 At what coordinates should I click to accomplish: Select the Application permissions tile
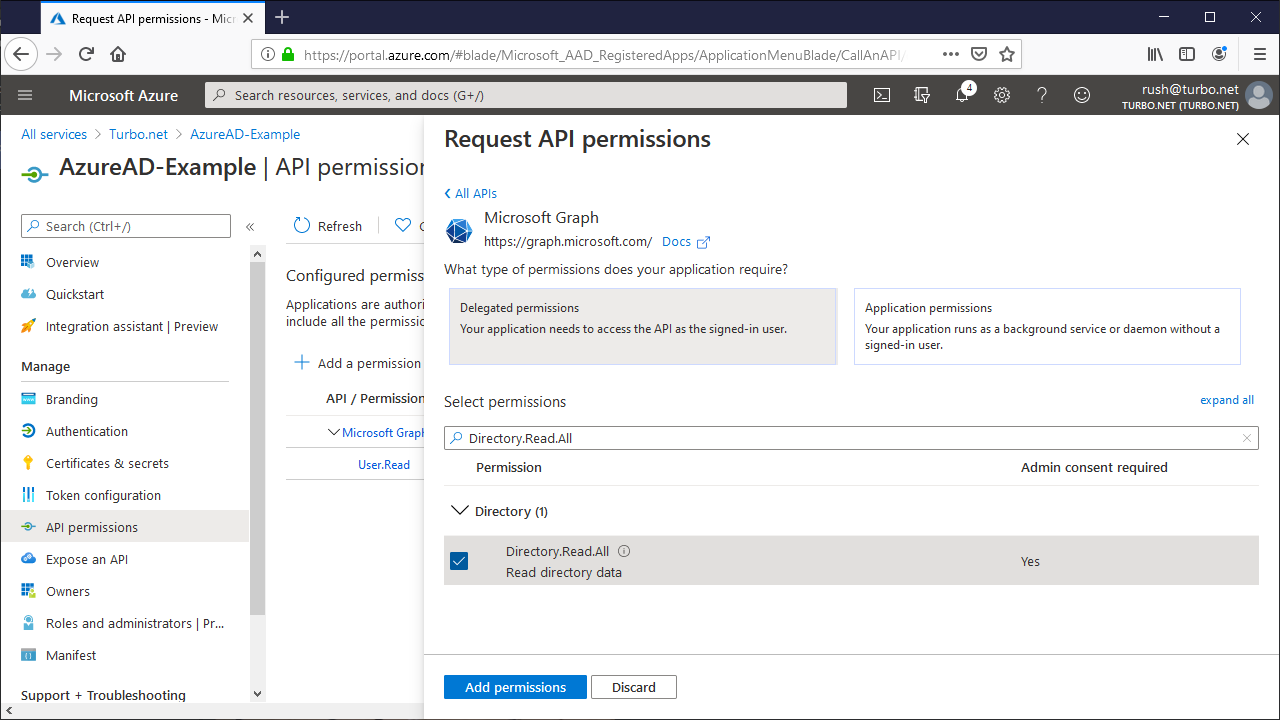tap(1047, 326)
